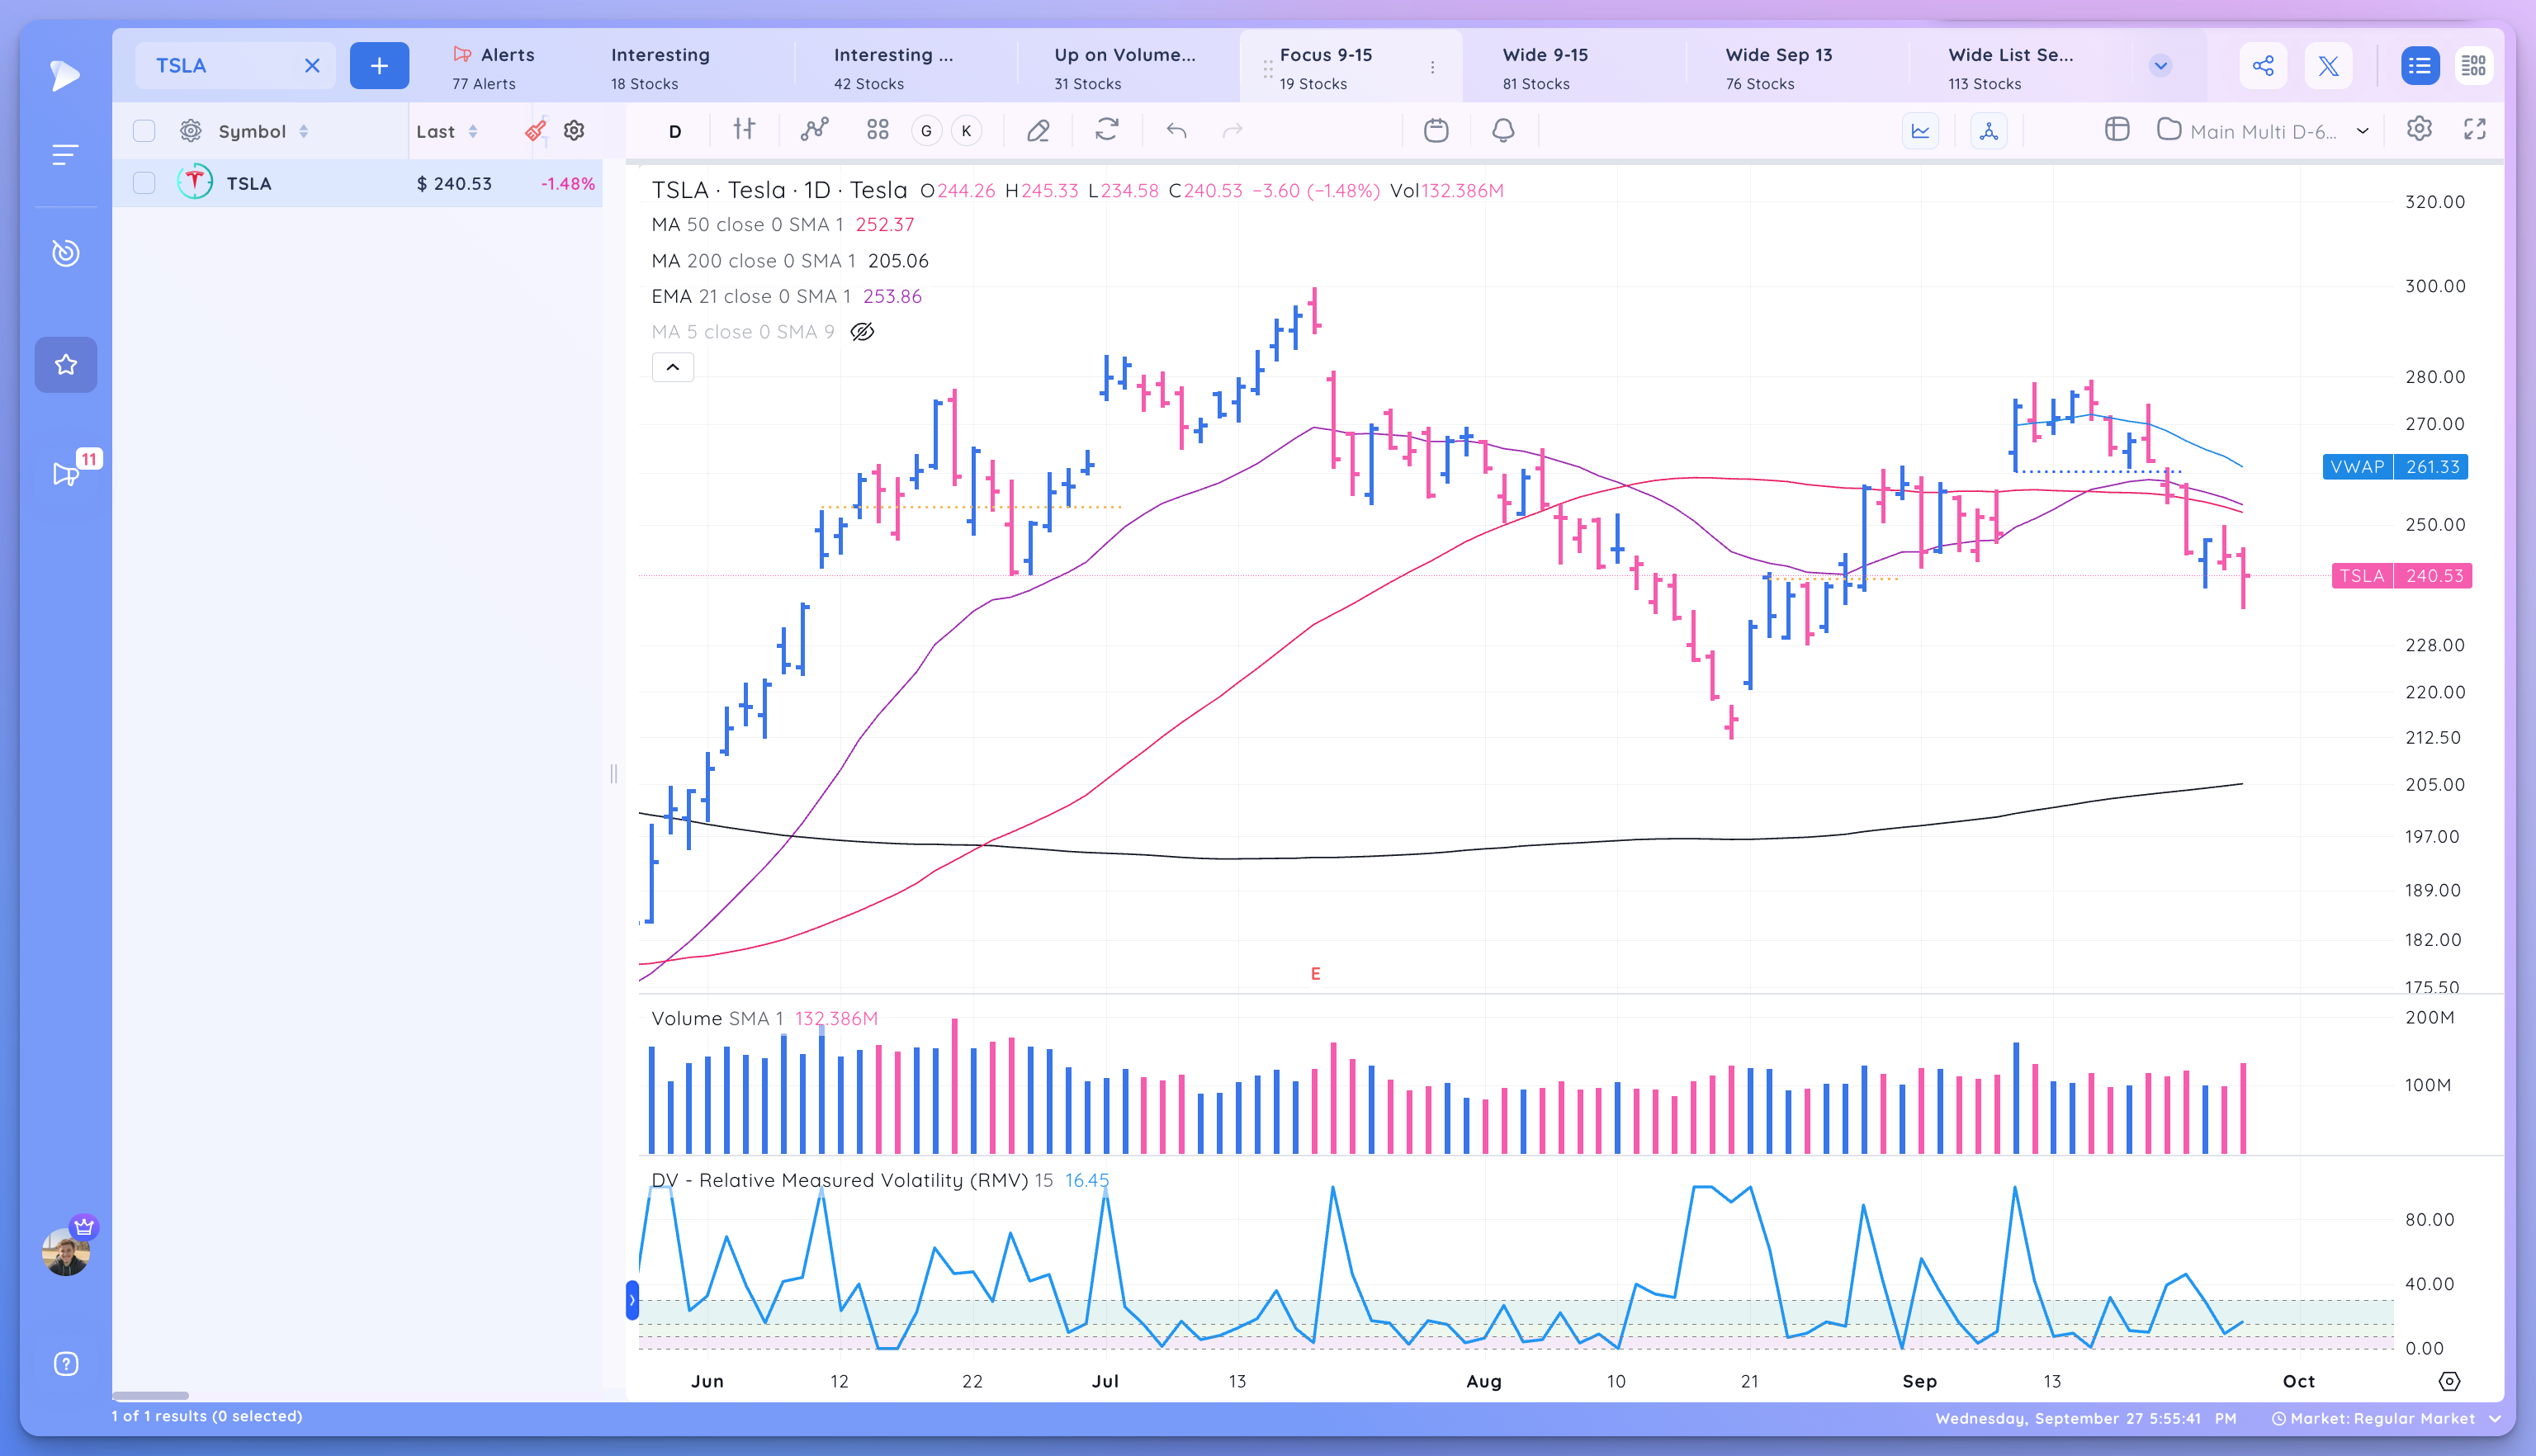Open the chart panel layout icon
The height and width of the screenshot is (1456, 2536).
pos(2117,129)
